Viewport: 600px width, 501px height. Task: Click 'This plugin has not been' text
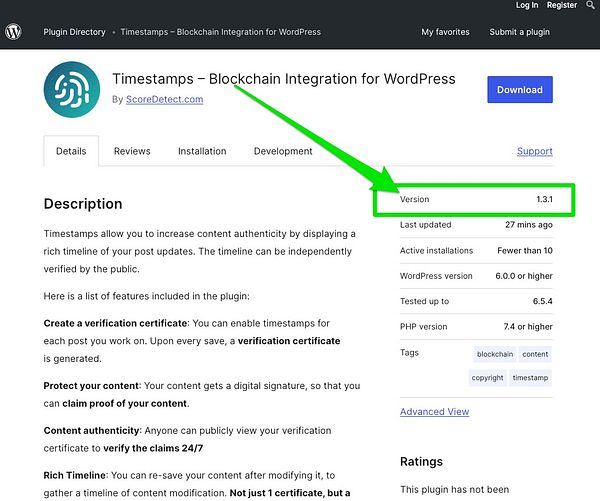[455, 490]
